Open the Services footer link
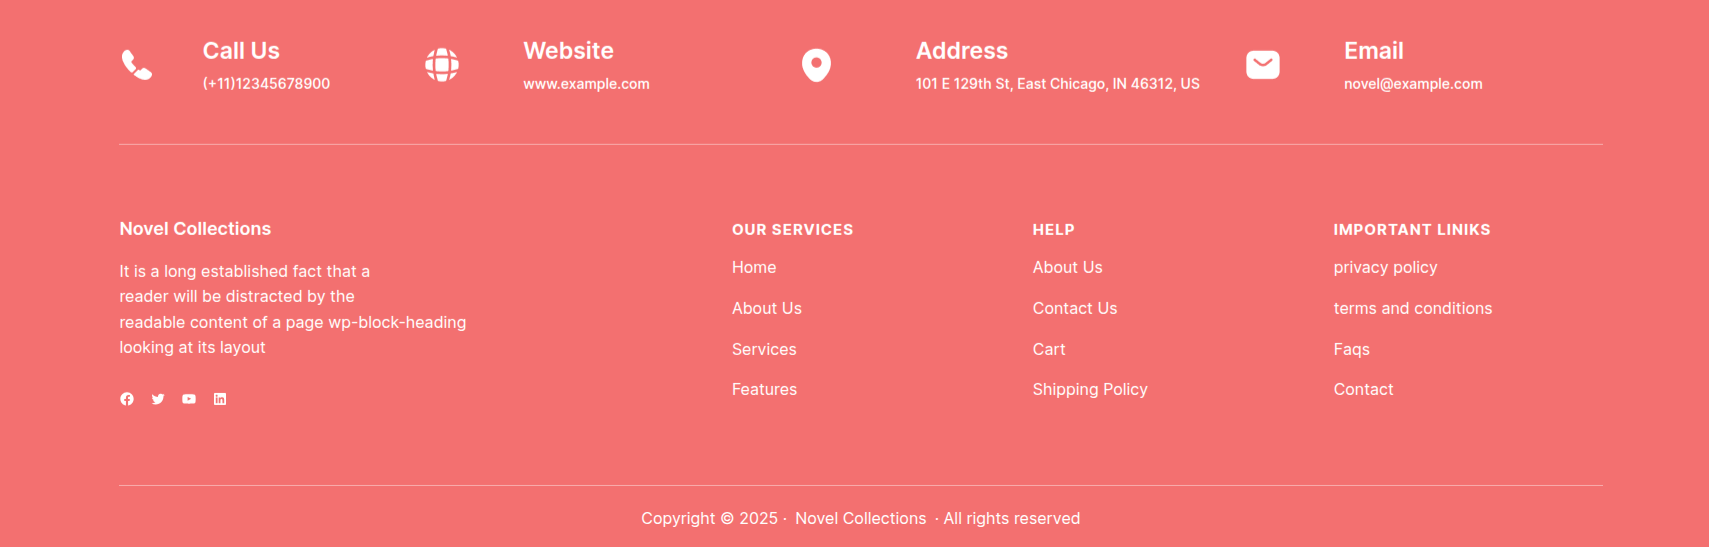 coord(764,349)
